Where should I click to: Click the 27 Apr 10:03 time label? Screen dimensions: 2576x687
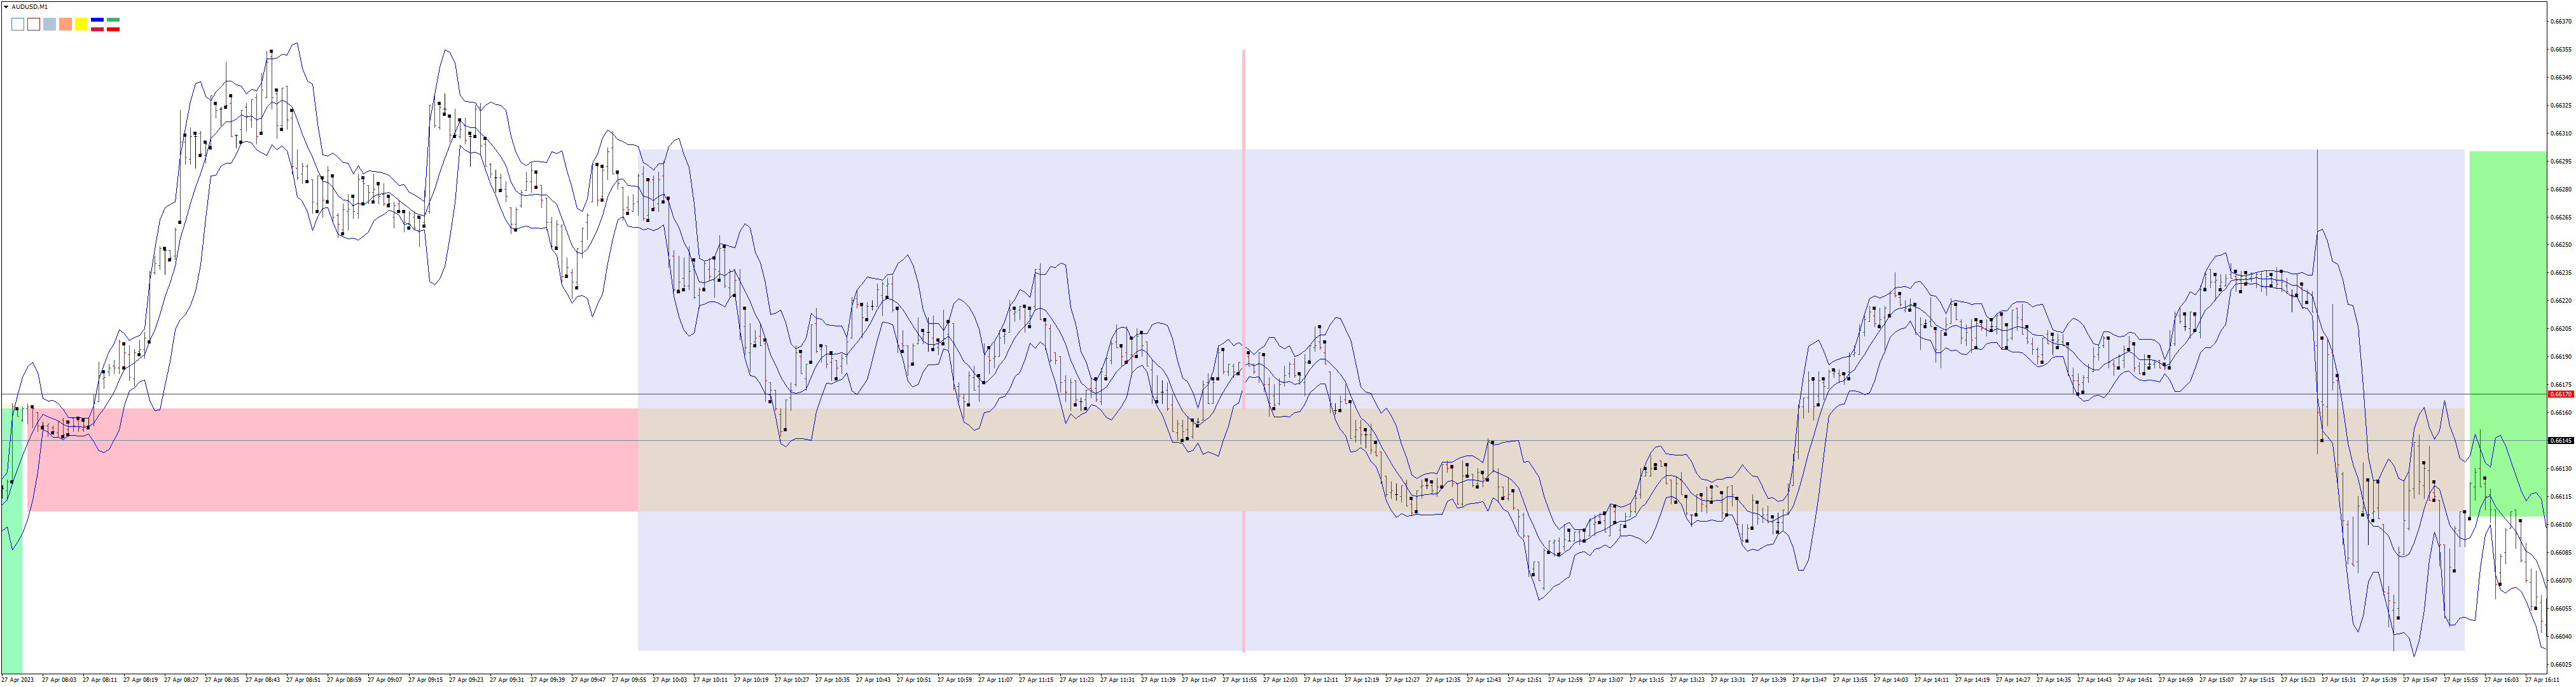point(669,680)
